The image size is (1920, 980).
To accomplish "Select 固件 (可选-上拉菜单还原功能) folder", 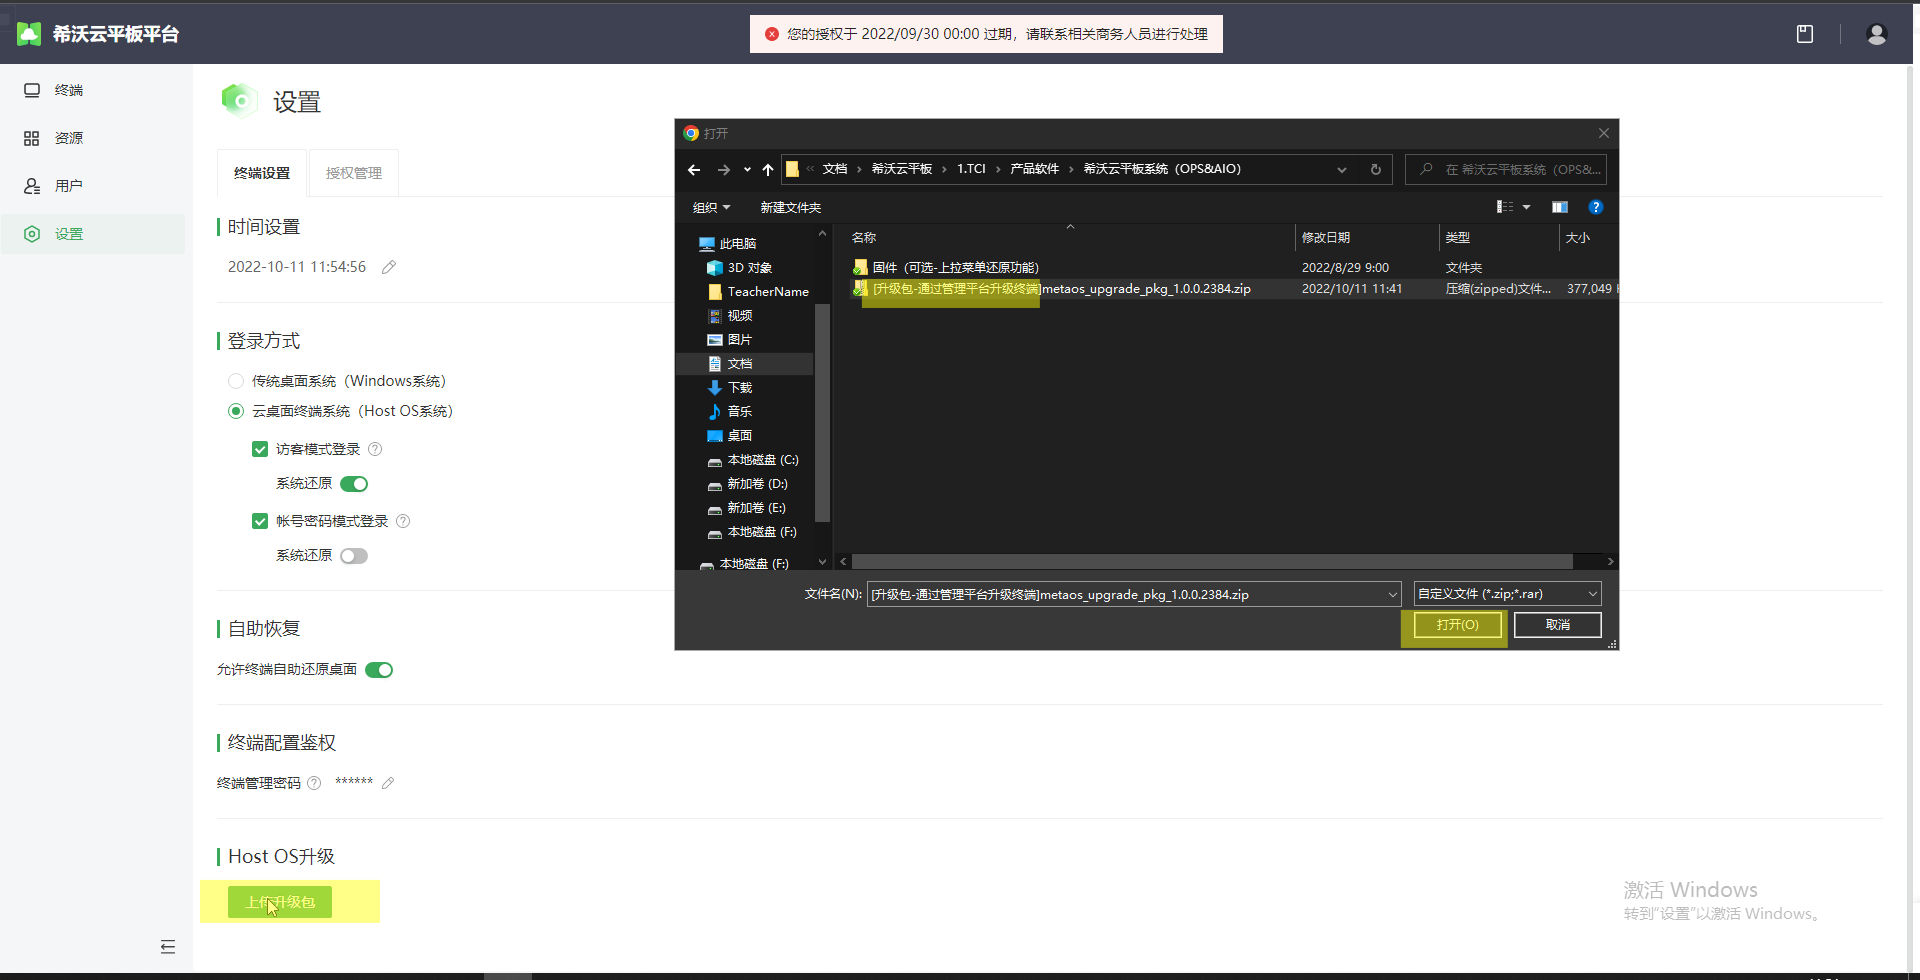I will click(x=1233, y=268).
